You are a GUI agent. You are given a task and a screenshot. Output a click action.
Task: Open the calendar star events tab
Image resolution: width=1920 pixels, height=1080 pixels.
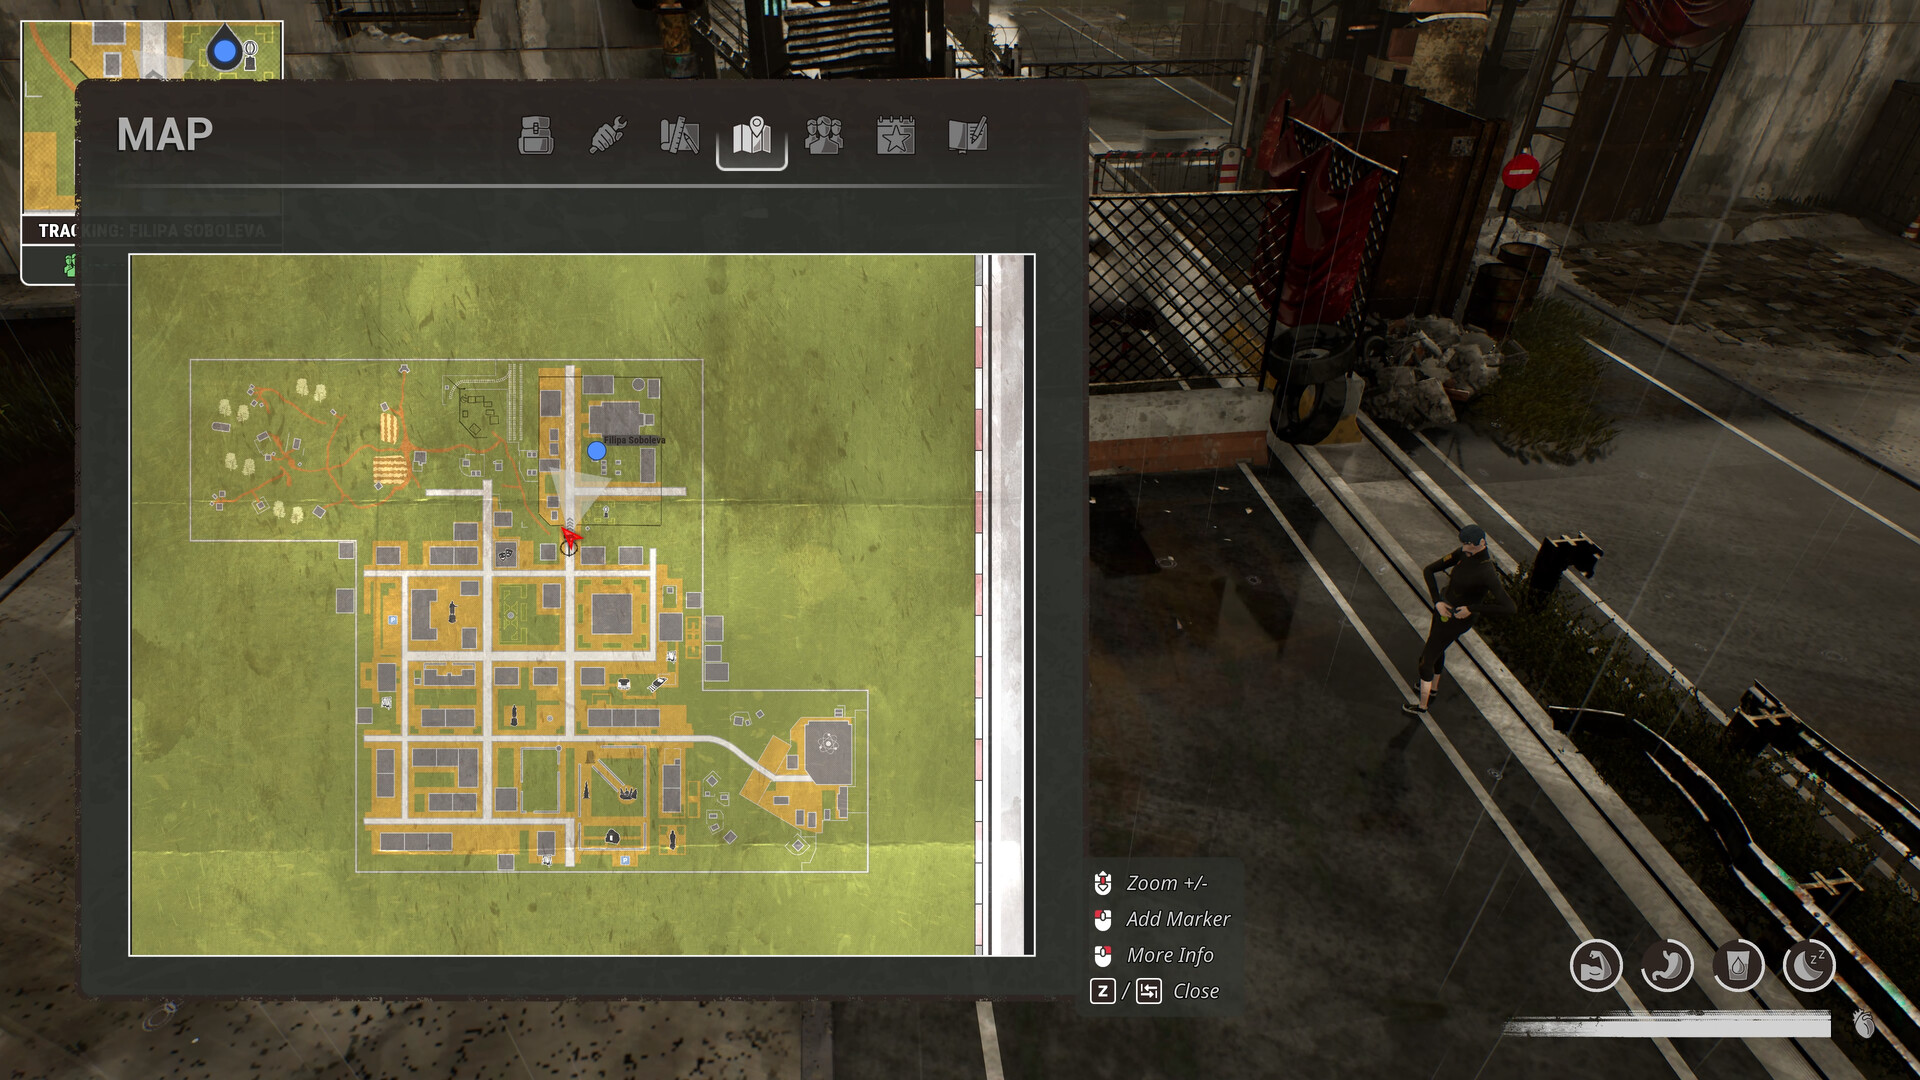pos(896,136)
